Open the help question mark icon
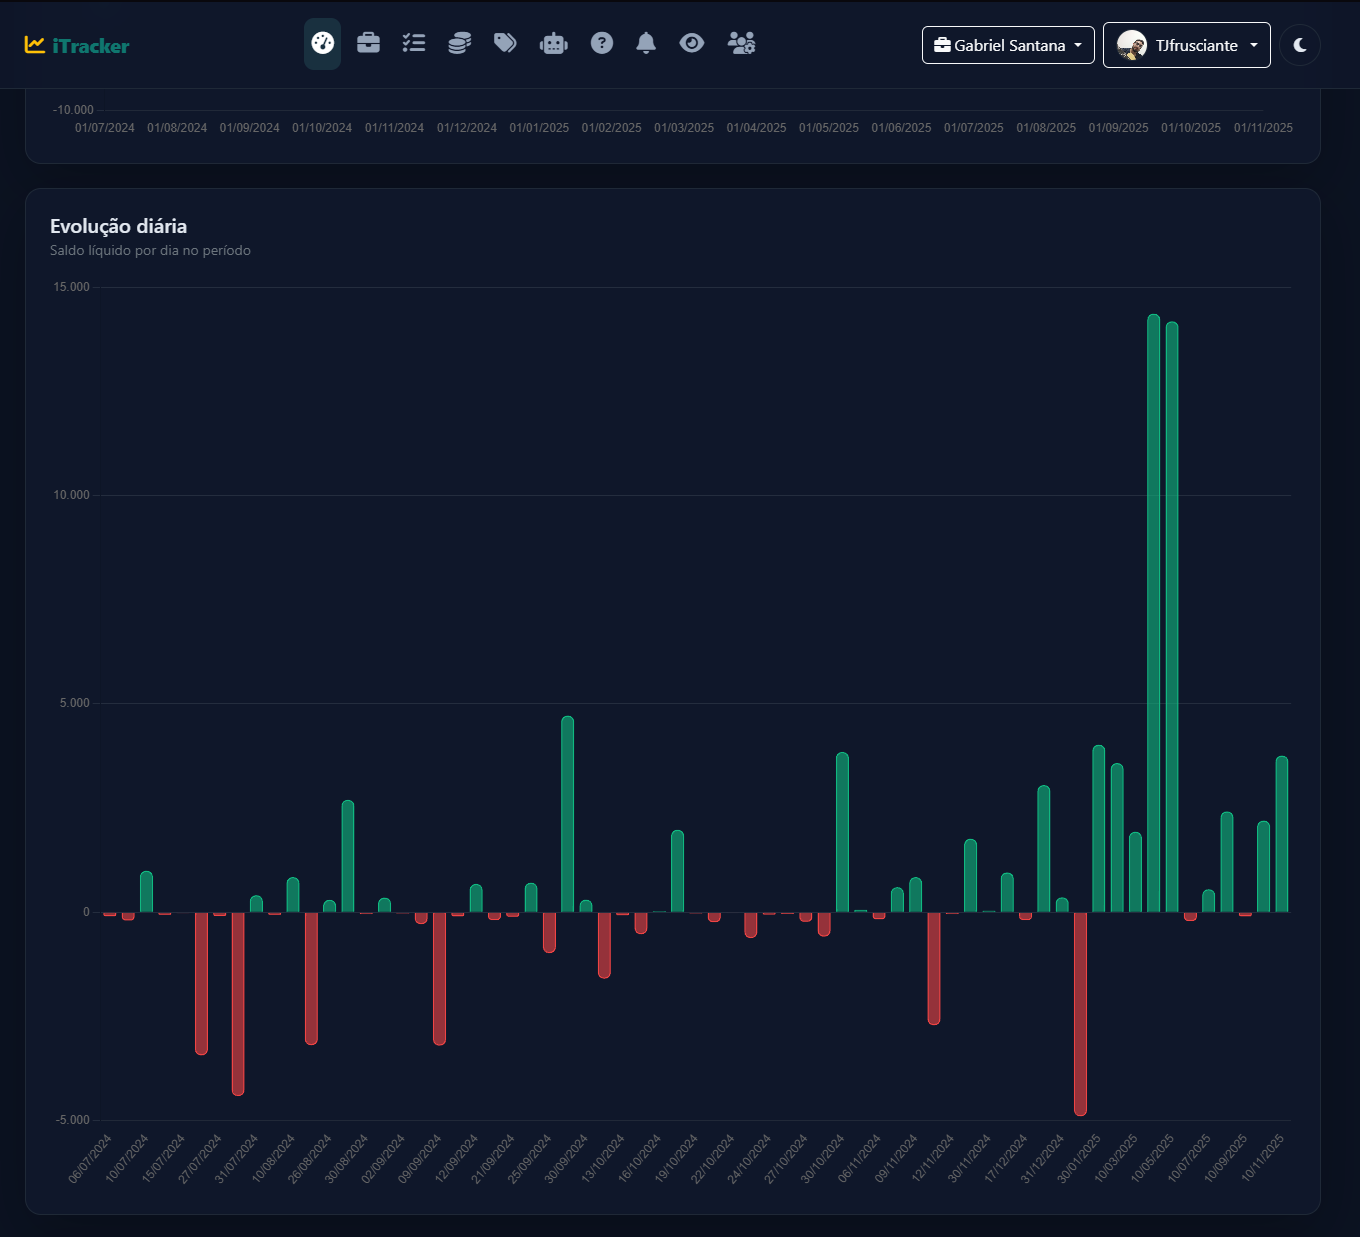This screenshot has width=1360, height=1237. pyautogui.click(x=601, y=43)
